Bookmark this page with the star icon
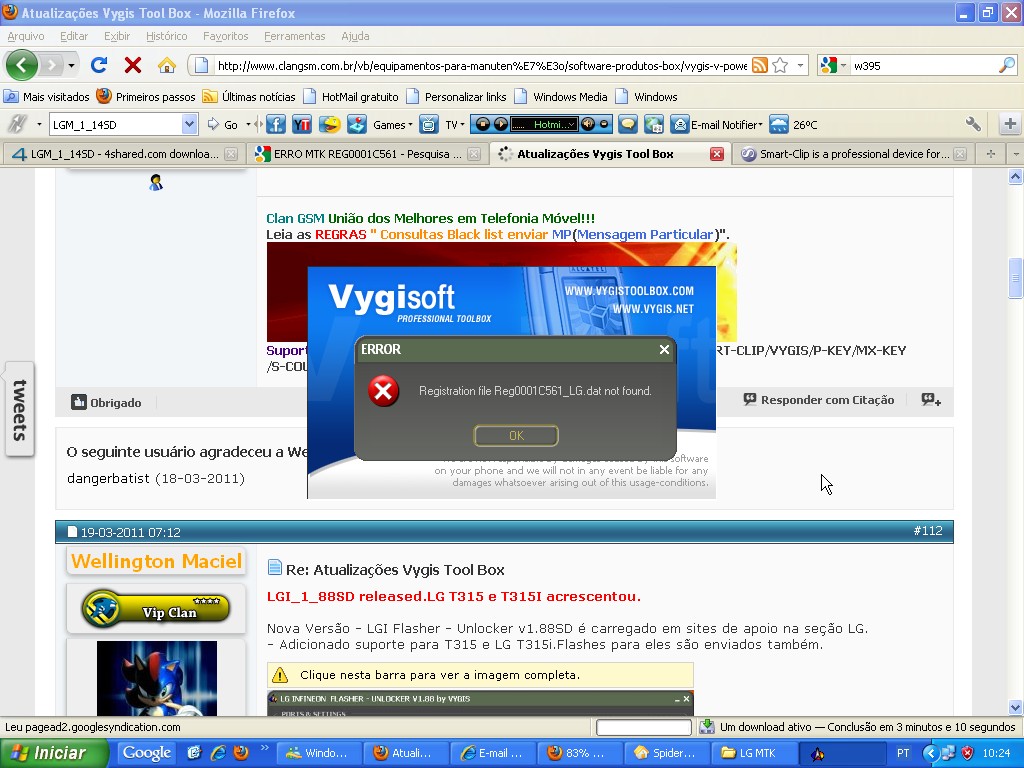1024x768 pixels. click(x=780, y=65)
